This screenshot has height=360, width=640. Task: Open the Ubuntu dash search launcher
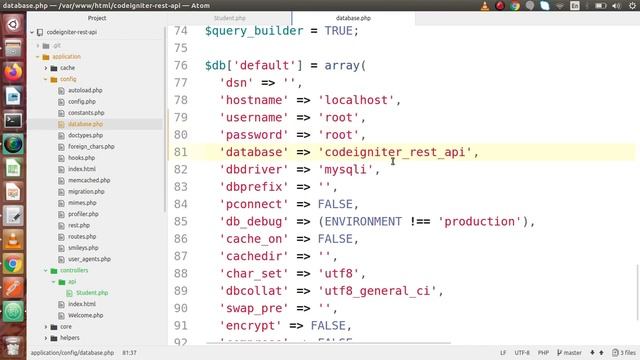click(13, 24)
